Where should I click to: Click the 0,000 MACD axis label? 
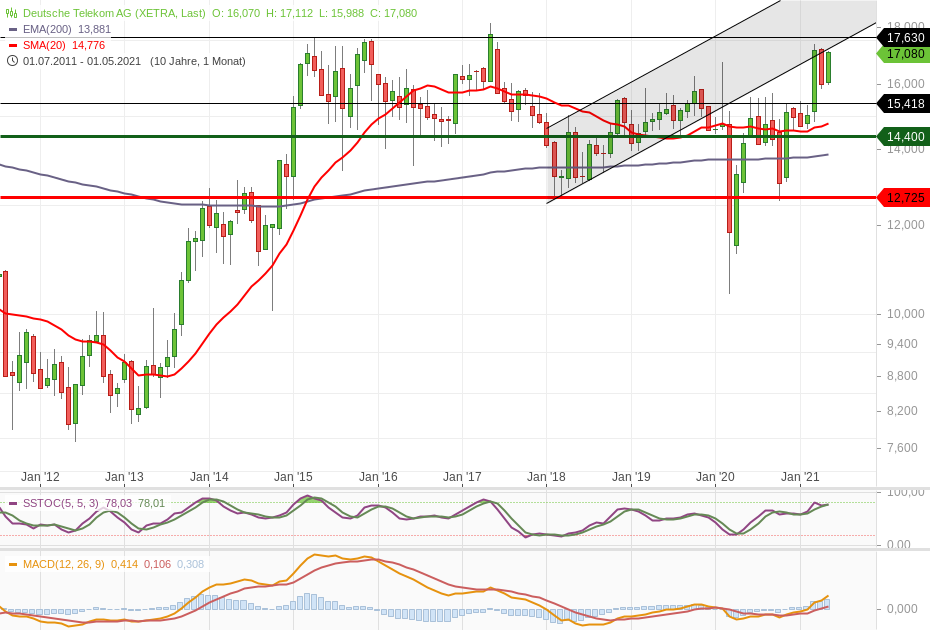pos(902,609)
